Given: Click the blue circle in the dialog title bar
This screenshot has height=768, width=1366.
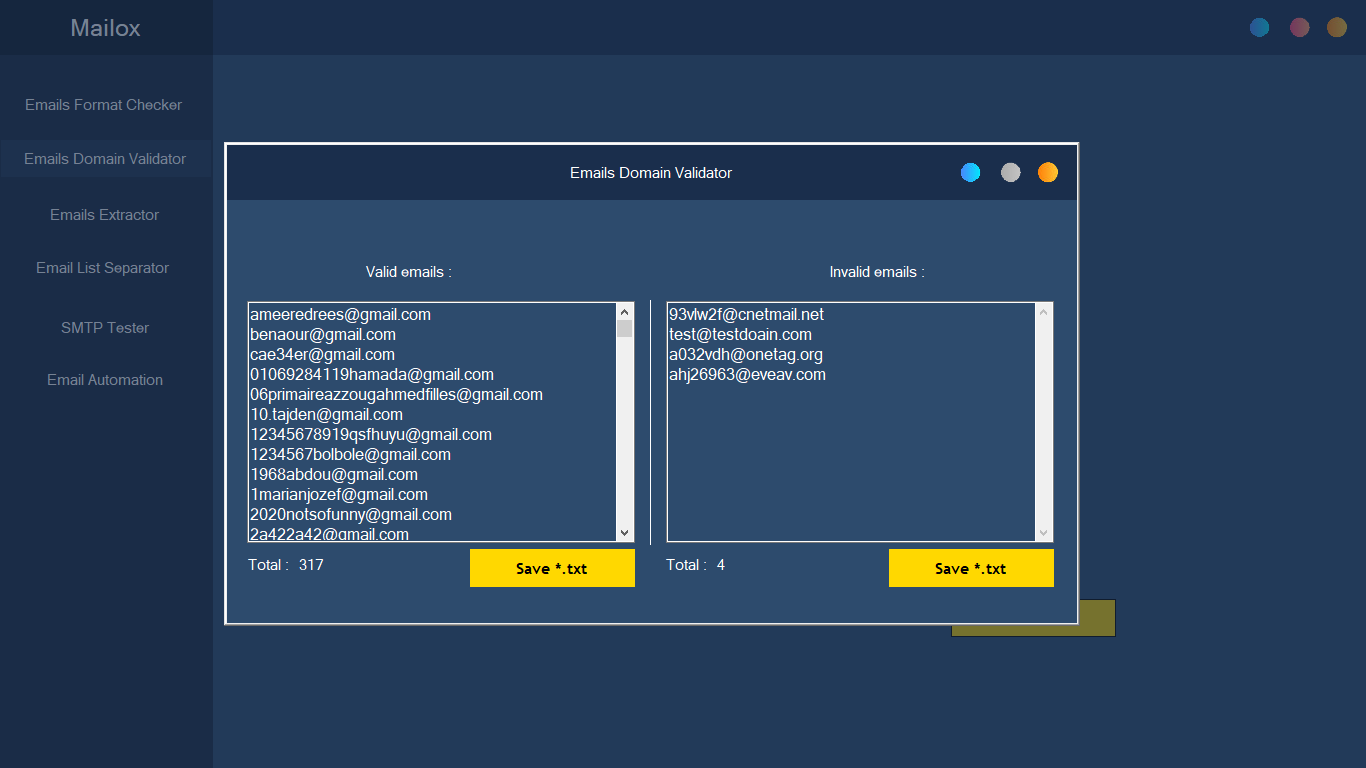Looking at the screenshot, I should (970, 172).
